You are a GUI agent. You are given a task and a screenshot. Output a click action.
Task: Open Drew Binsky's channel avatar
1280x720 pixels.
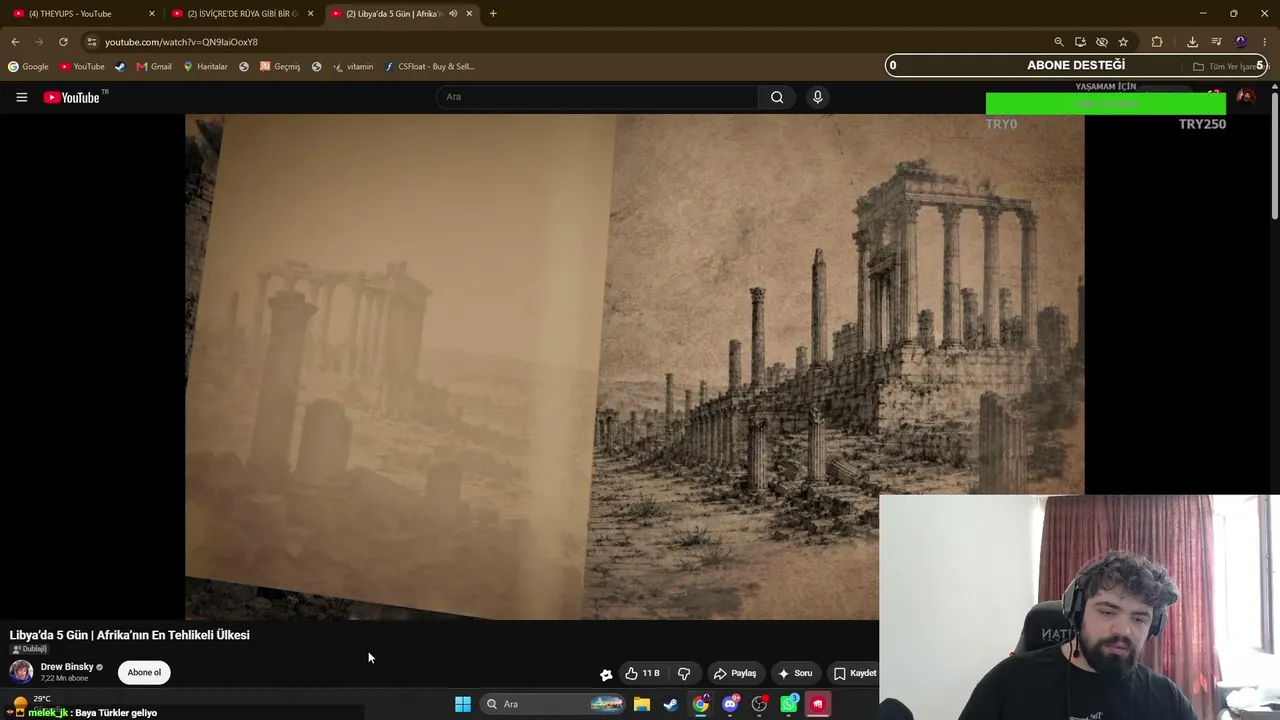tap(21, 672)
